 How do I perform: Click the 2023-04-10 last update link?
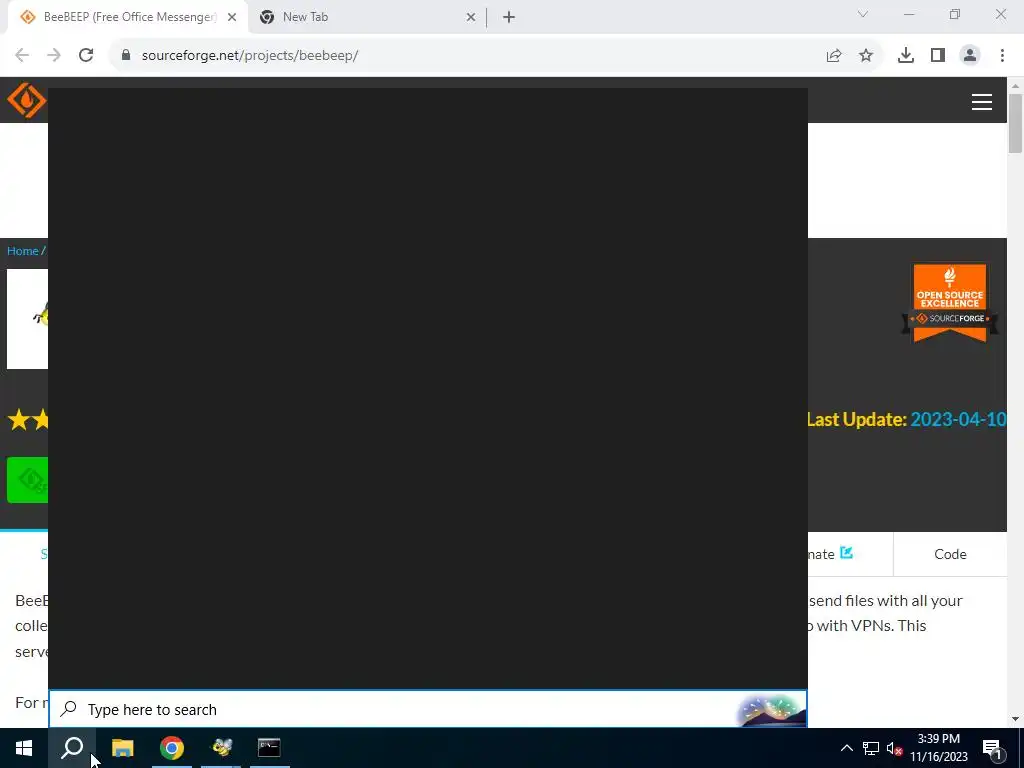click(958, 419)
